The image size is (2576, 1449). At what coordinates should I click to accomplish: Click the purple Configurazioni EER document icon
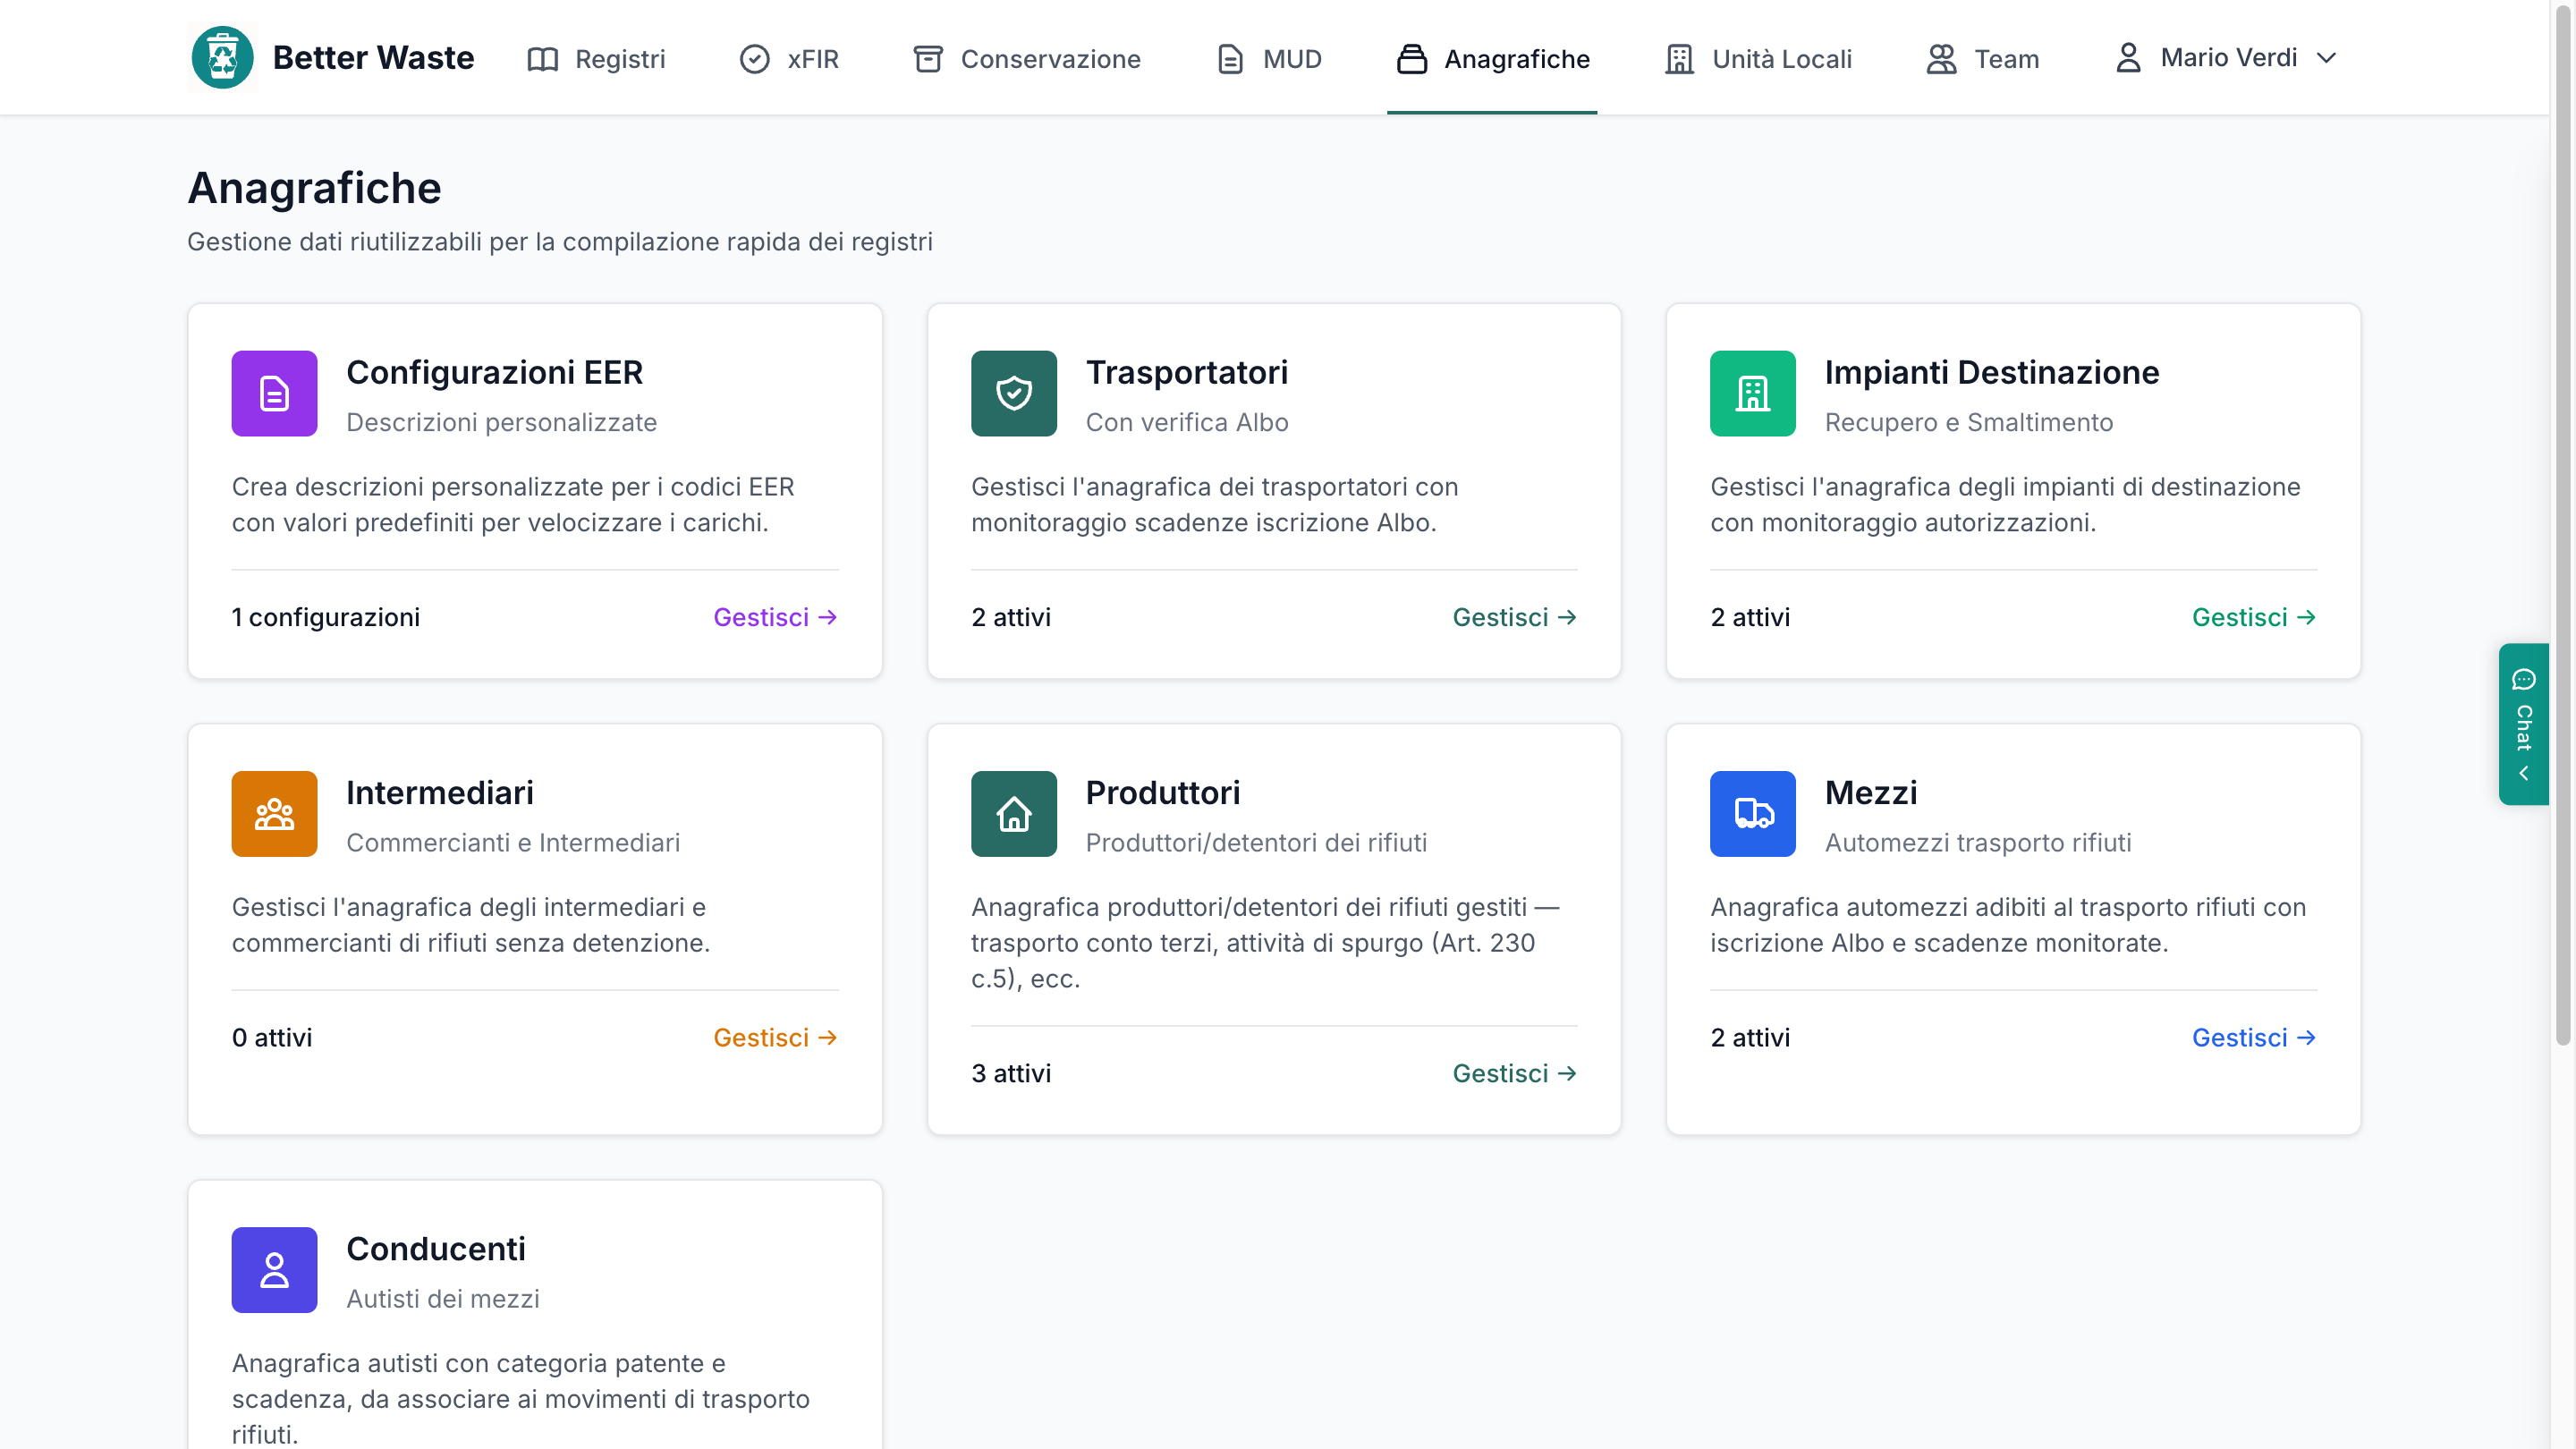(274, 393)
